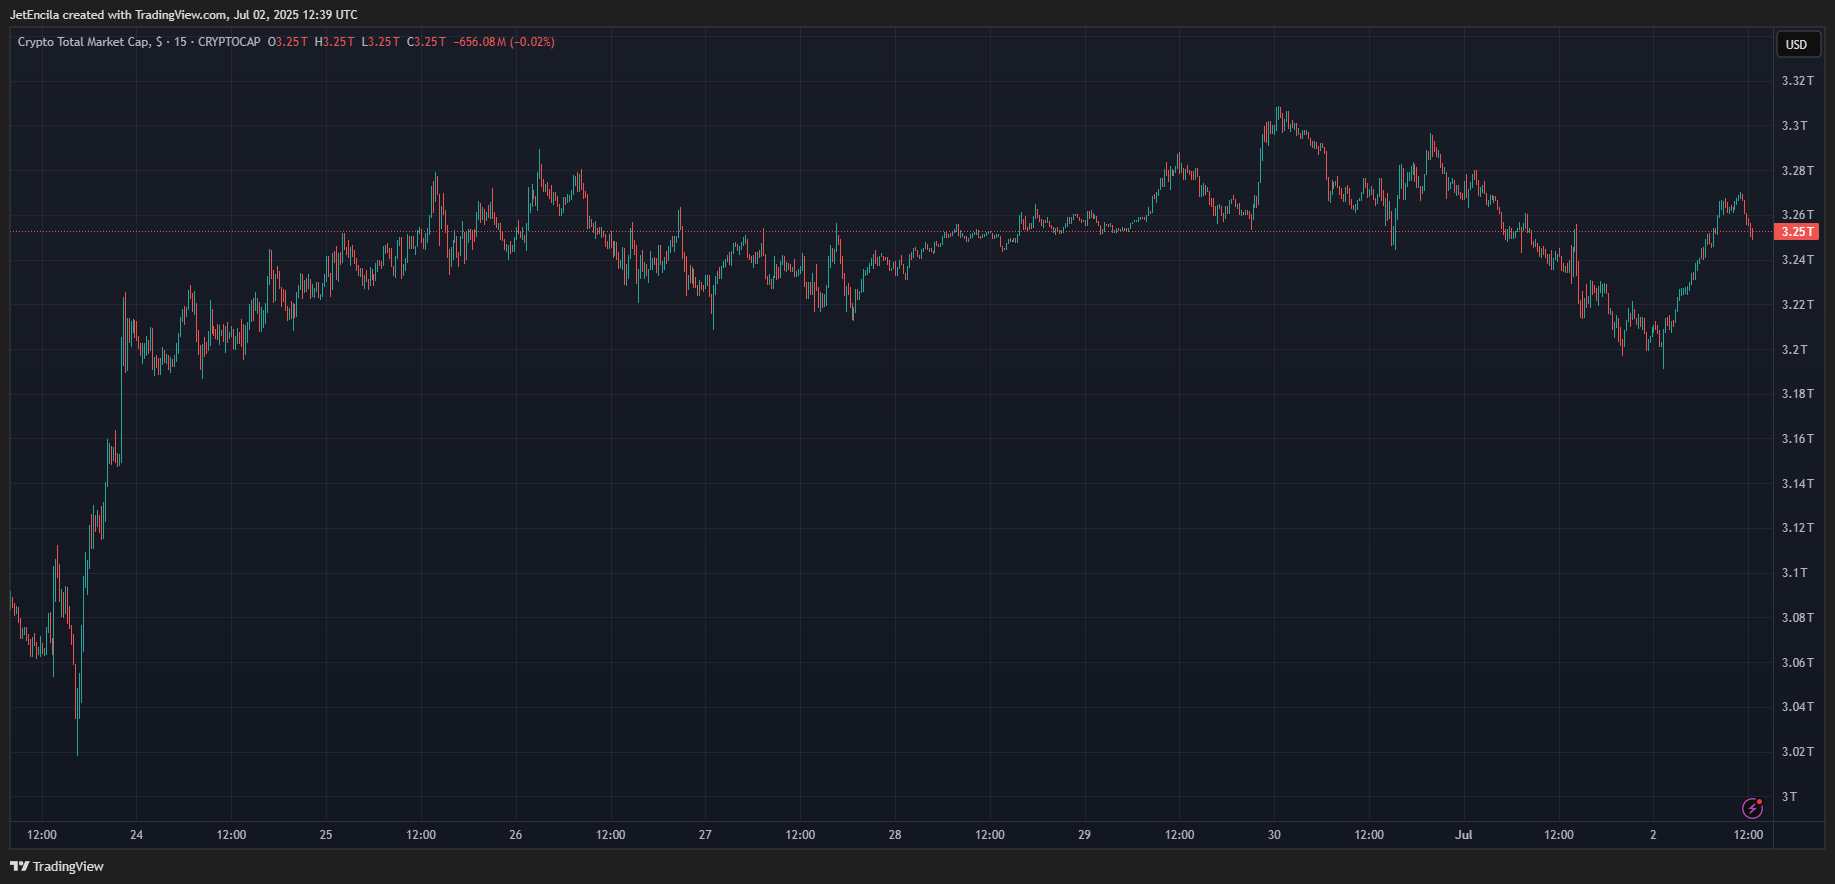
Task: Click the open value O3.25T in legend
Action: (288, 42)
